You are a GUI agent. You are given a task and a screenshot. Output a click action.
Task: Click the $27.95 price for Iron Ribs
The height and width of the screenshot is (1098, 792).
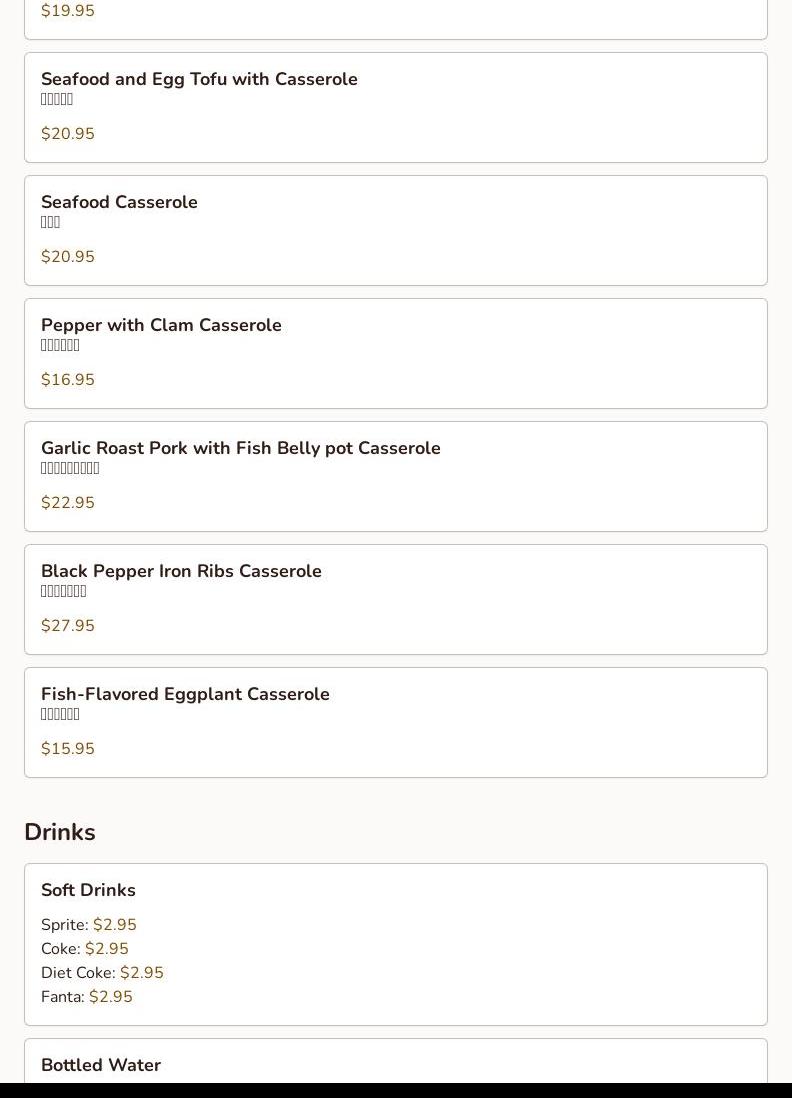(68, 626)
